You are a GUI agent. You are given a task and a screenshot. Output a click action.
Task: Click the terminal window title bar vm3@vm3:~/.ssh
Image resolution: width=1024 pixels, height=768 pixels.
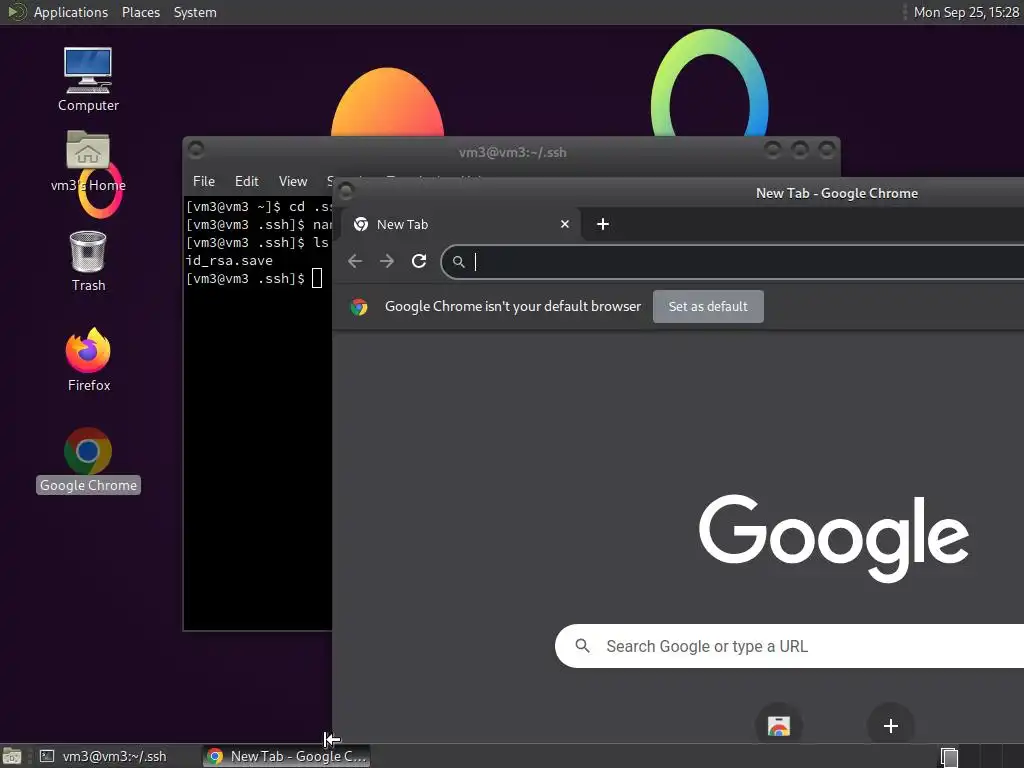512,152
